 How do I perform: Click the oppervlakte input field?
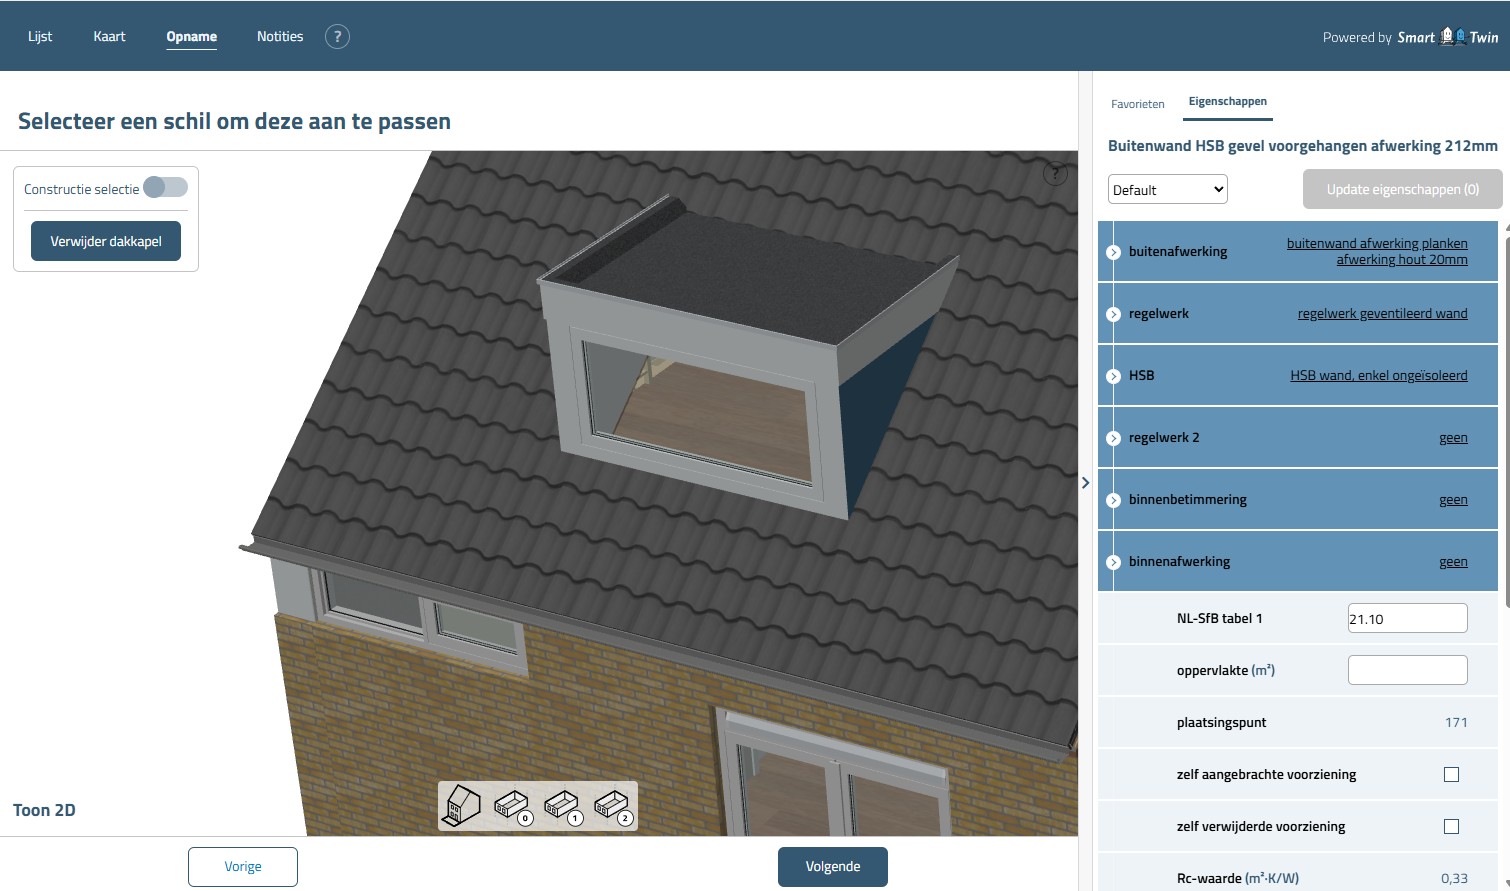[1406, 670]
